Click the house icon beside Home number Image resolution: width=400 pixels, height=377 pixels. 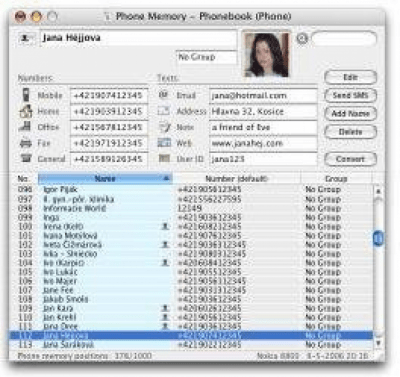26,111
